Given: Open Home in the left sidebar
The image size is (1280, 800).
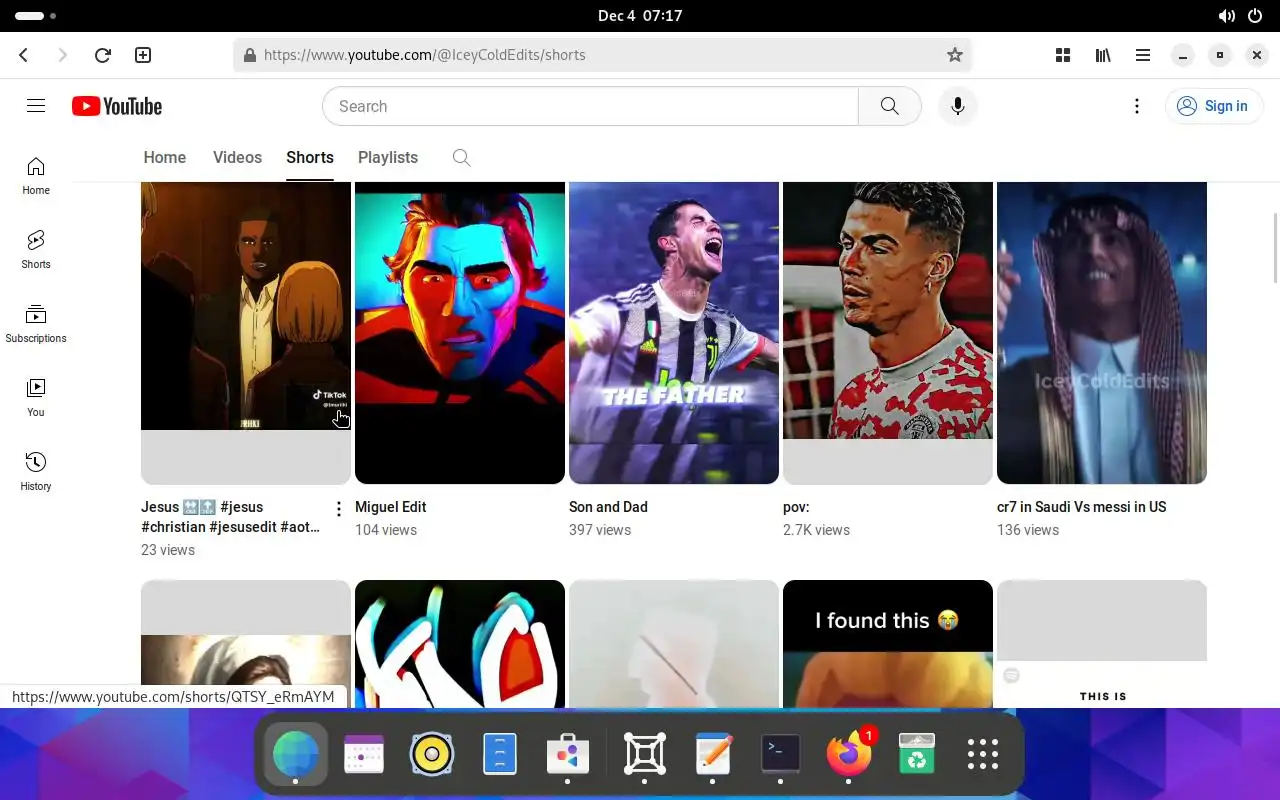Looking at the screenshot, I should click(36, 175).
